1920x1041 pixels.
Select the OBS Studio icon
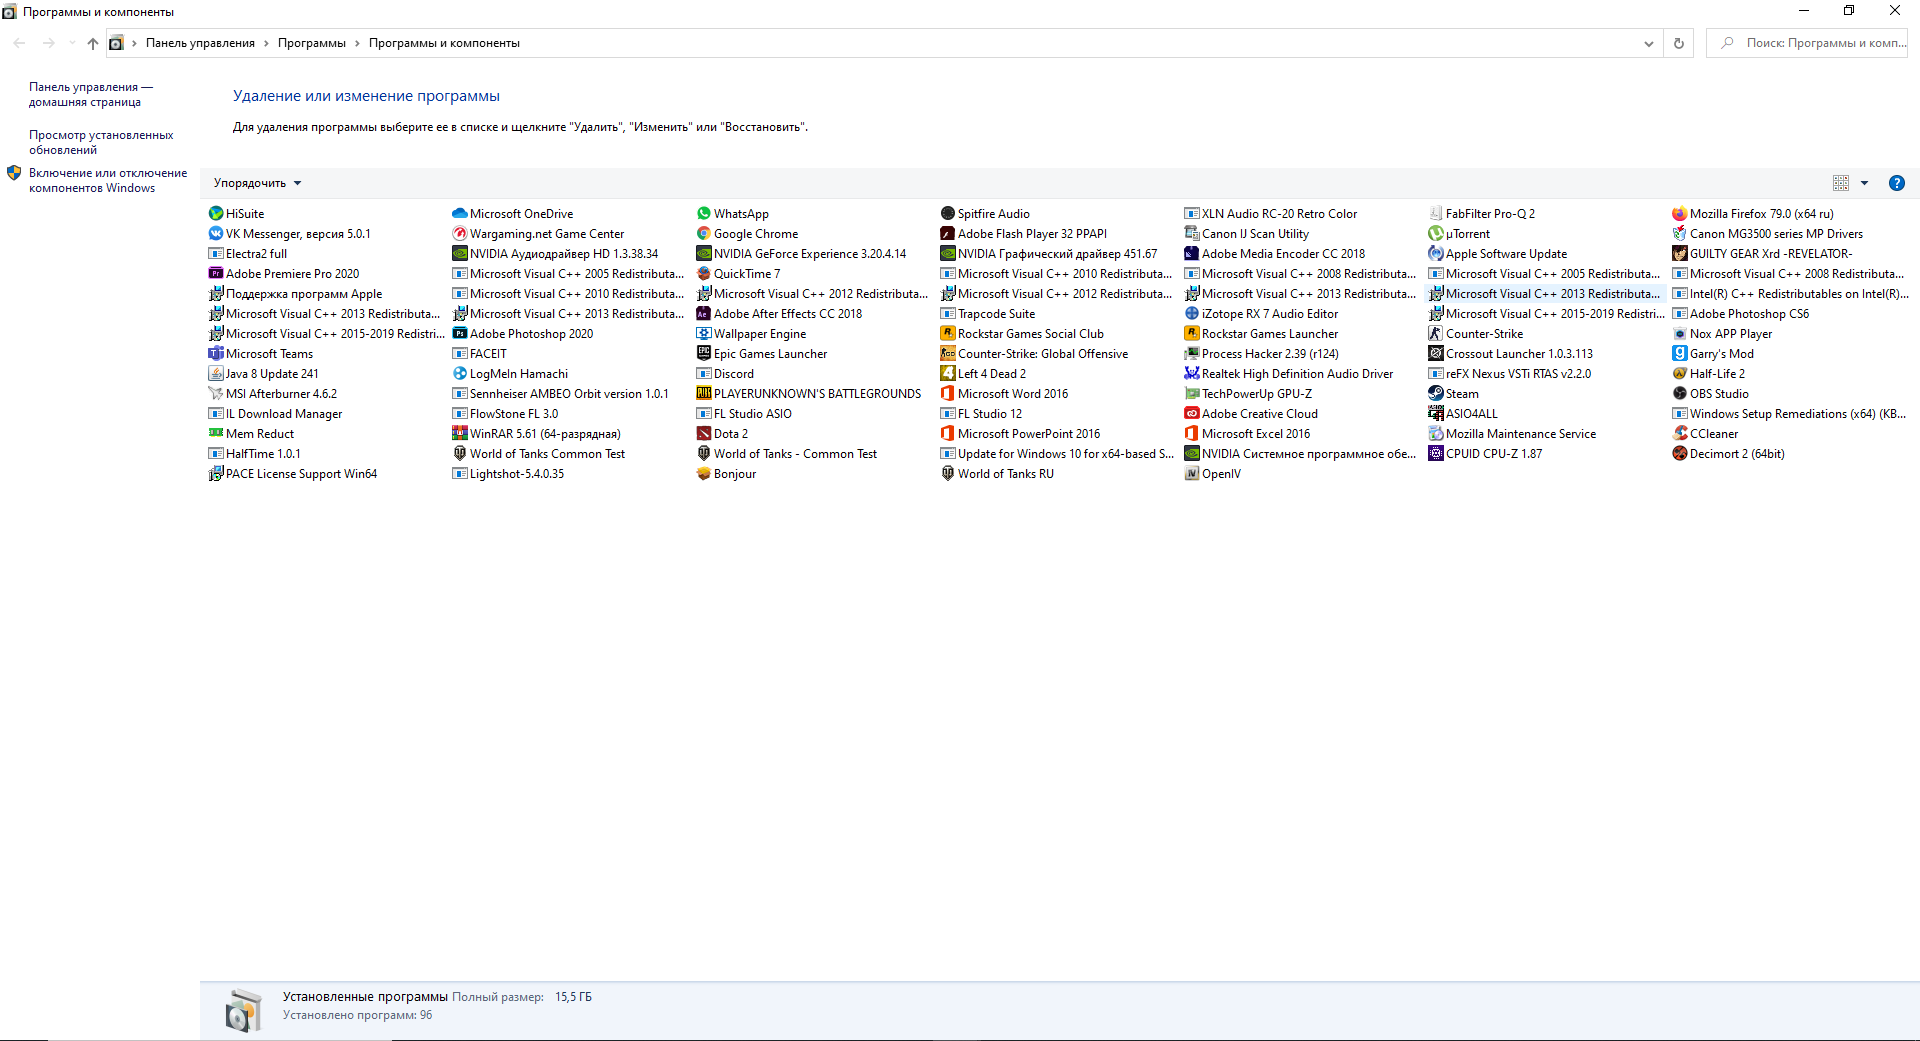pyautogui.click(x=1680, y=393)
